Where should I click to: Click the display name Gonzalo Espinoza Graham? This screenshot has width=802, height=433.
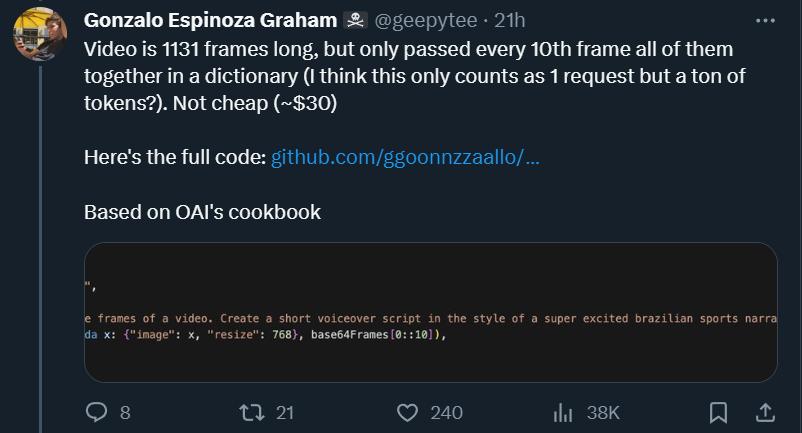(x=210, y=20)
